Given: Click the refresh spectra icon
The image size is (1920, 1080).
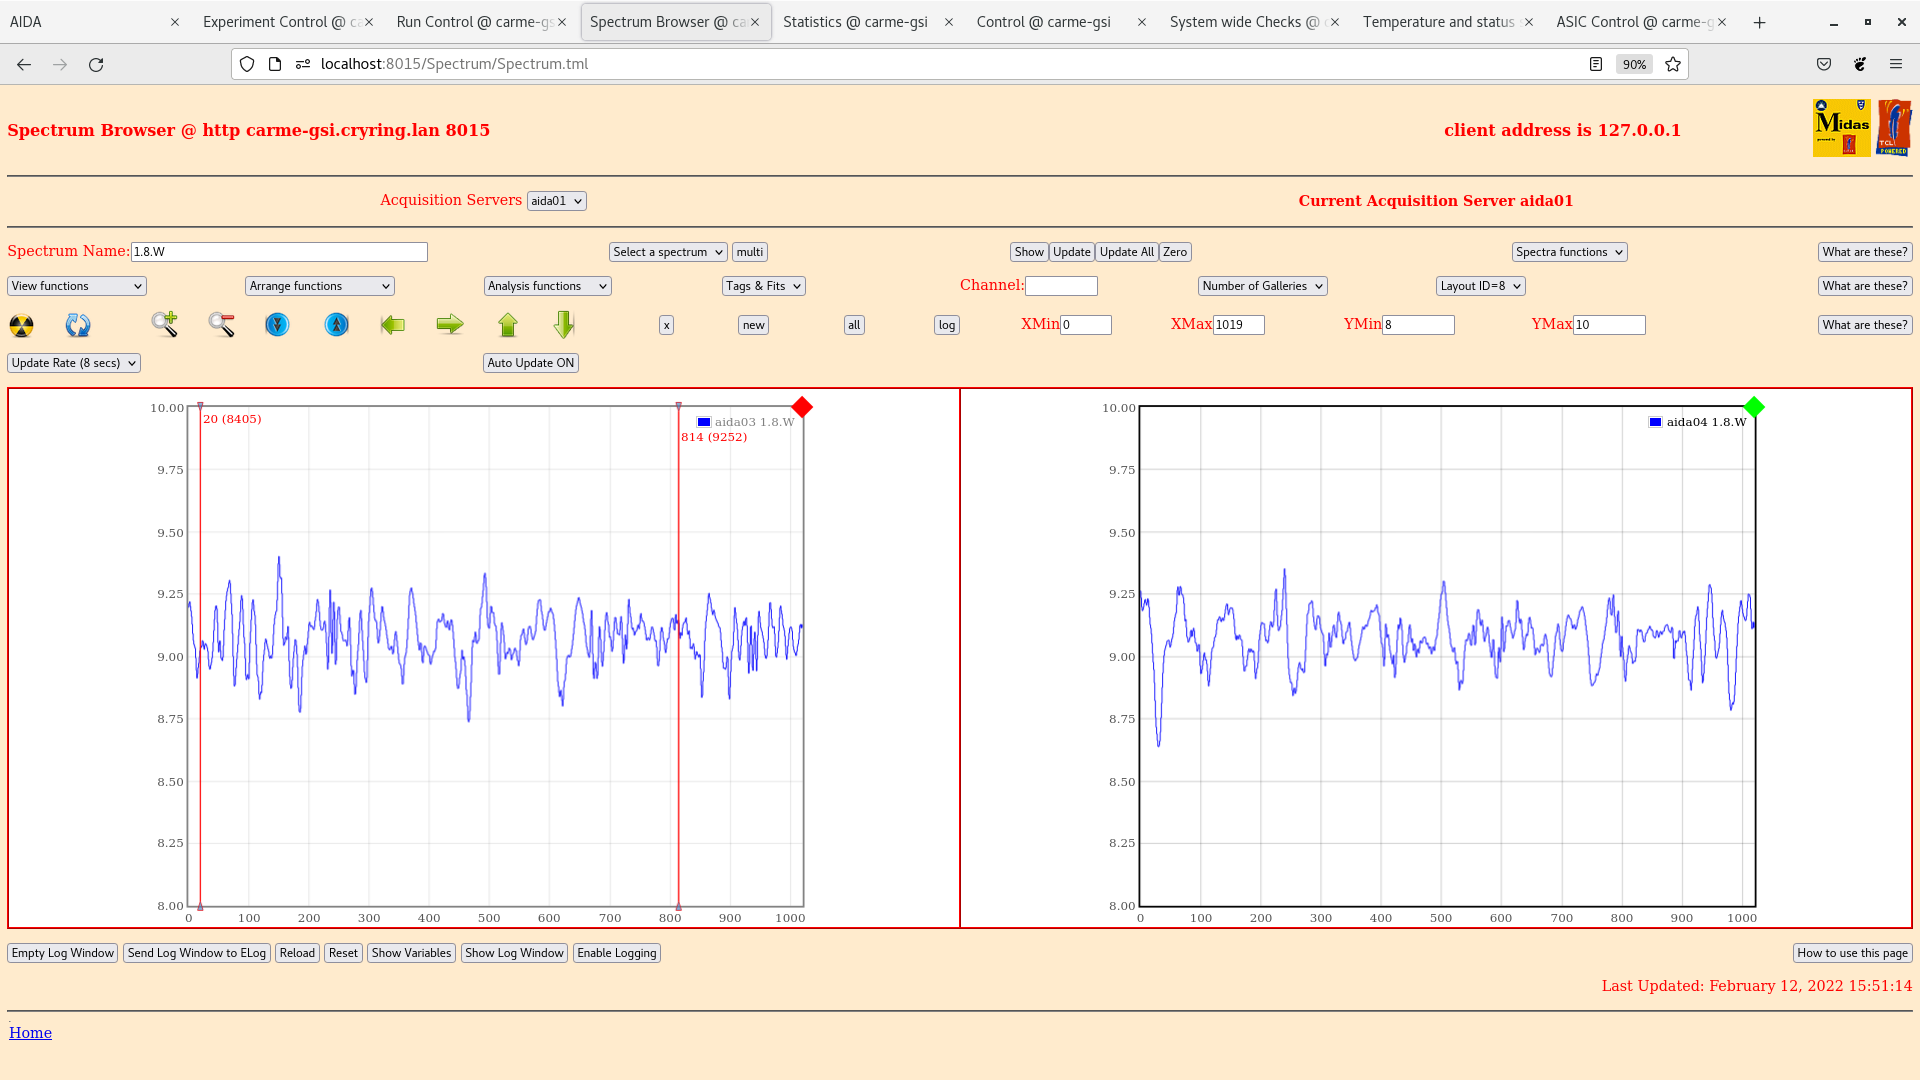Looking at the screenshot, I should [x=78, y=324].
